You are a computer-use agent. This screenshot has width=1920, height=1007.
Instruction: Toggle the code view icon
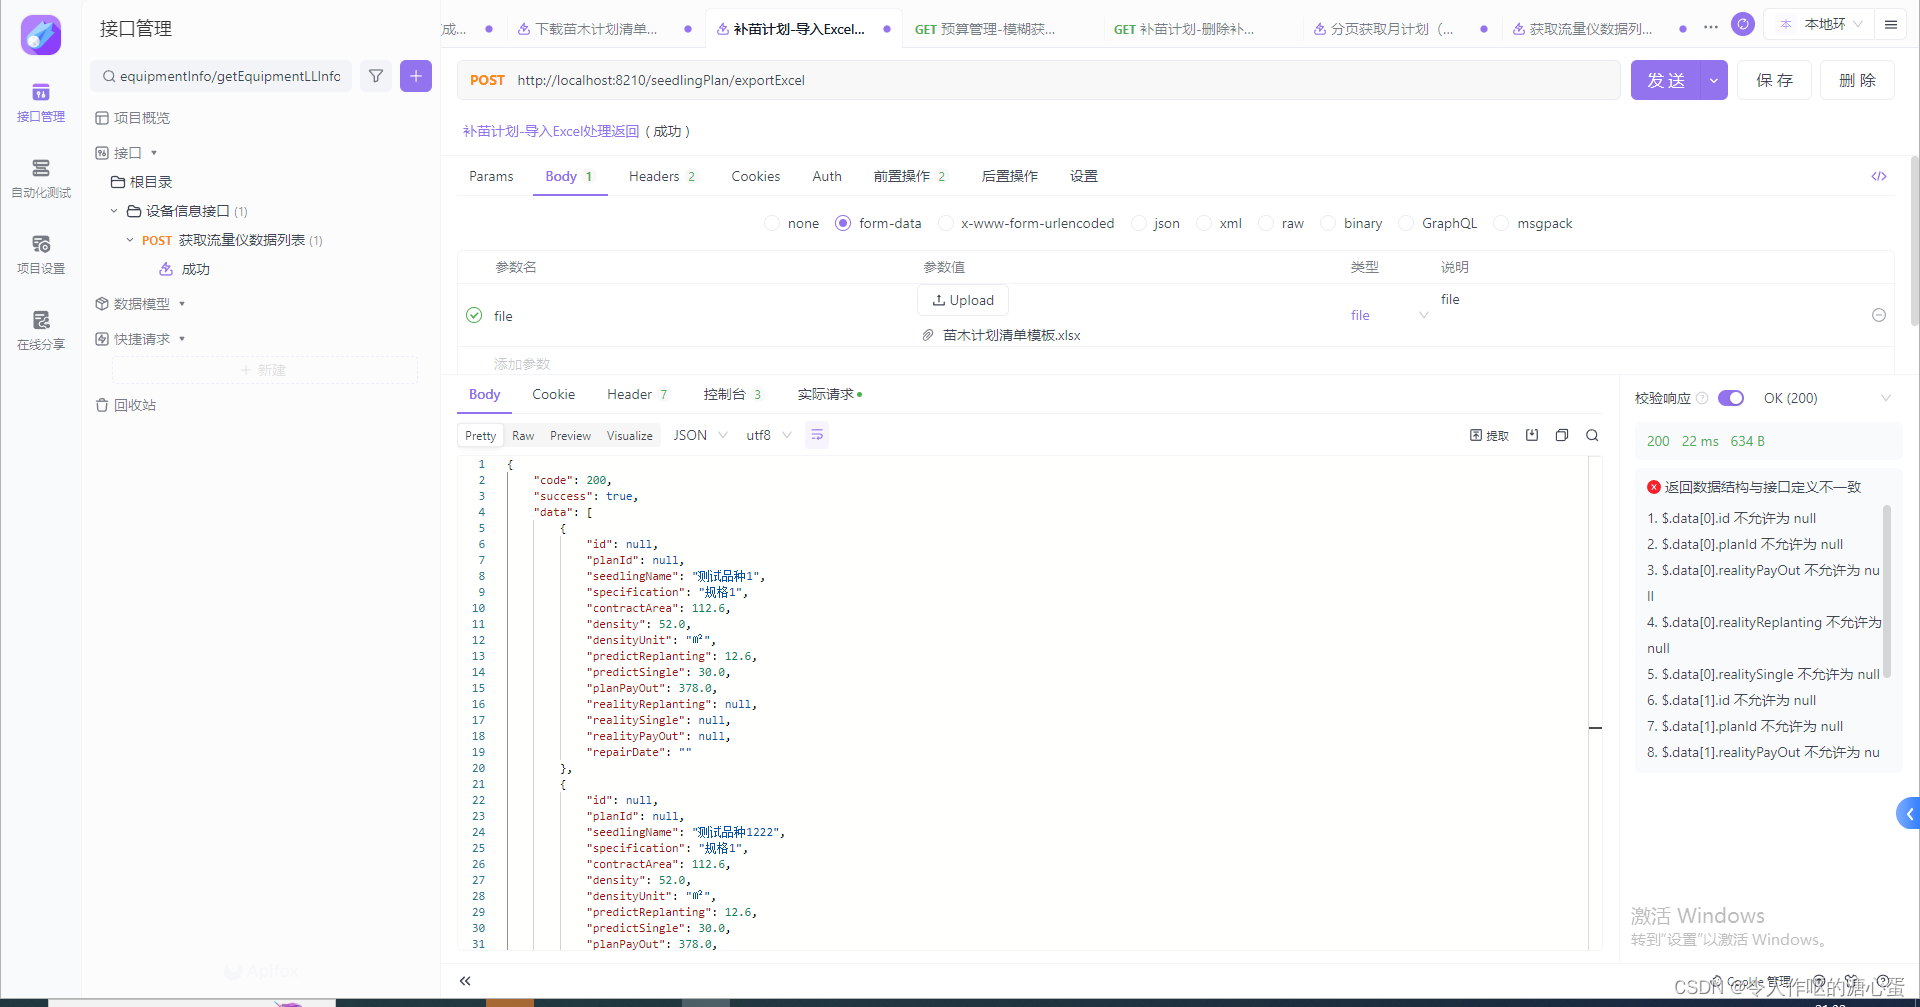point(1879,176)
